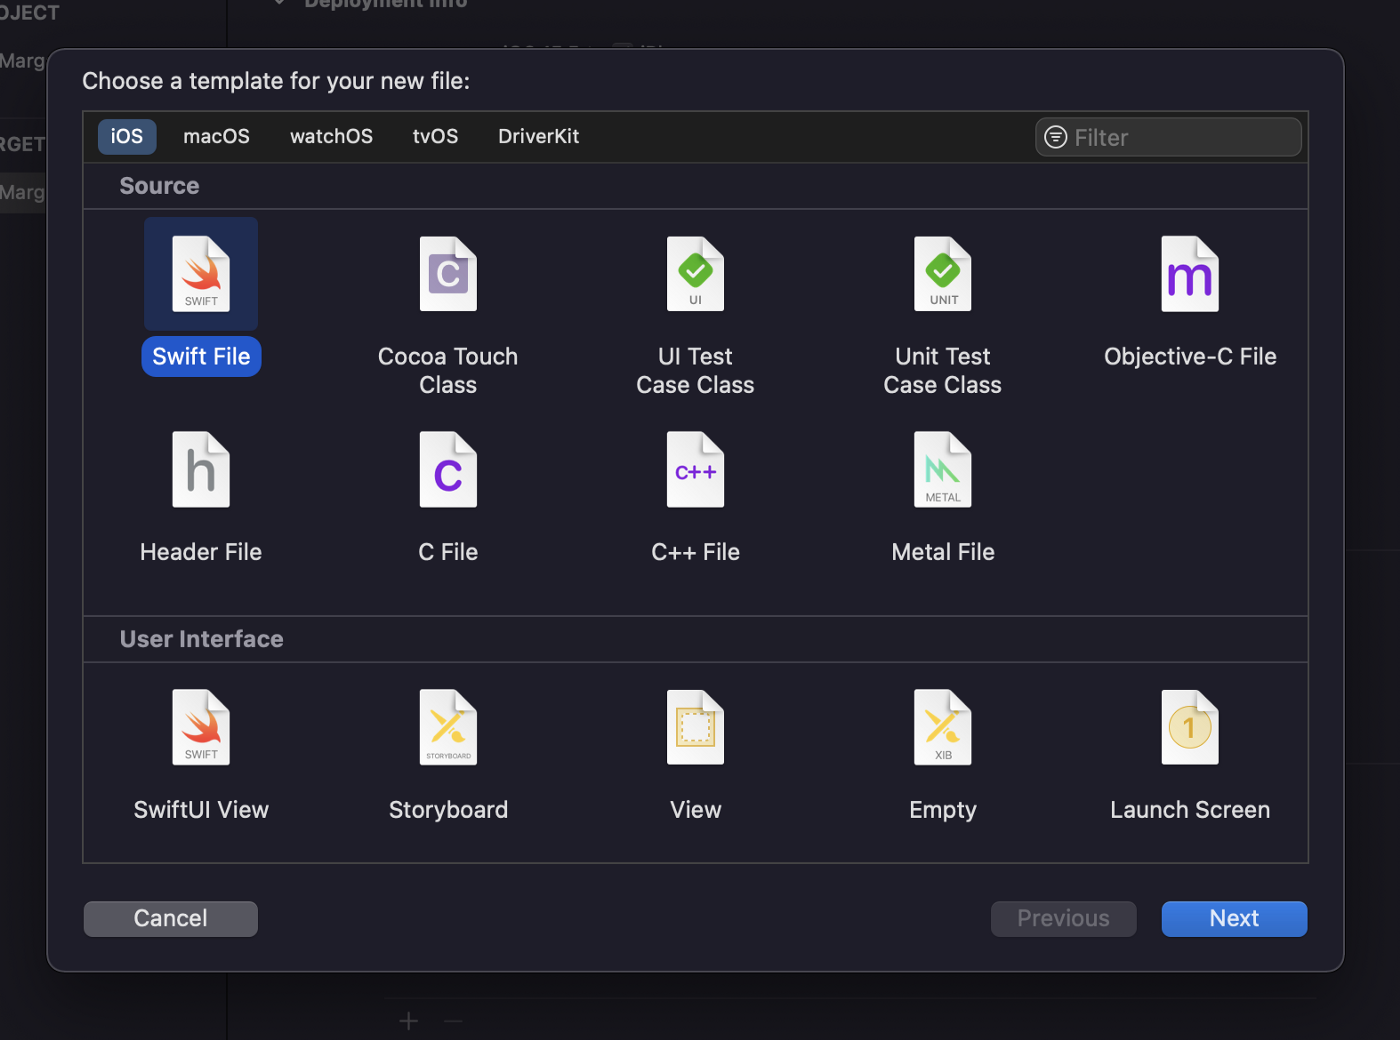Choose the Objective-C File template icon
The width and height of the screenshot is (1400, 1040).
point(1190,274)
